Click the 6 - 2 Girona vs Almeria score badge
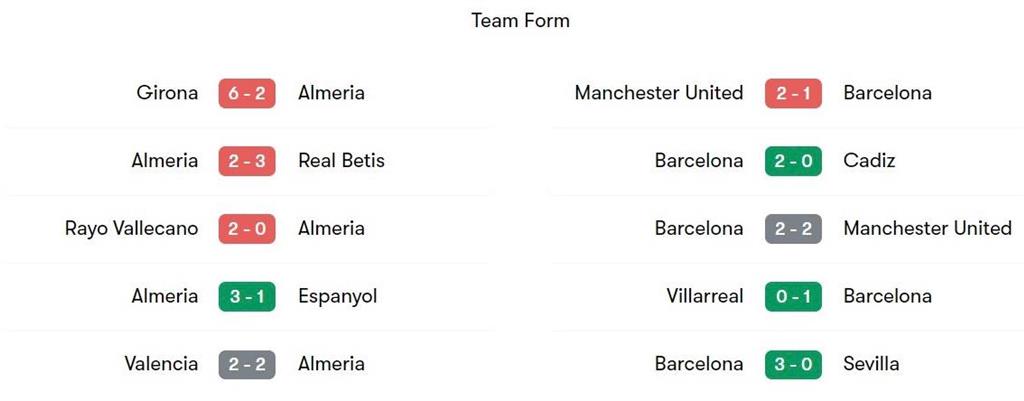 click(247, 93)
